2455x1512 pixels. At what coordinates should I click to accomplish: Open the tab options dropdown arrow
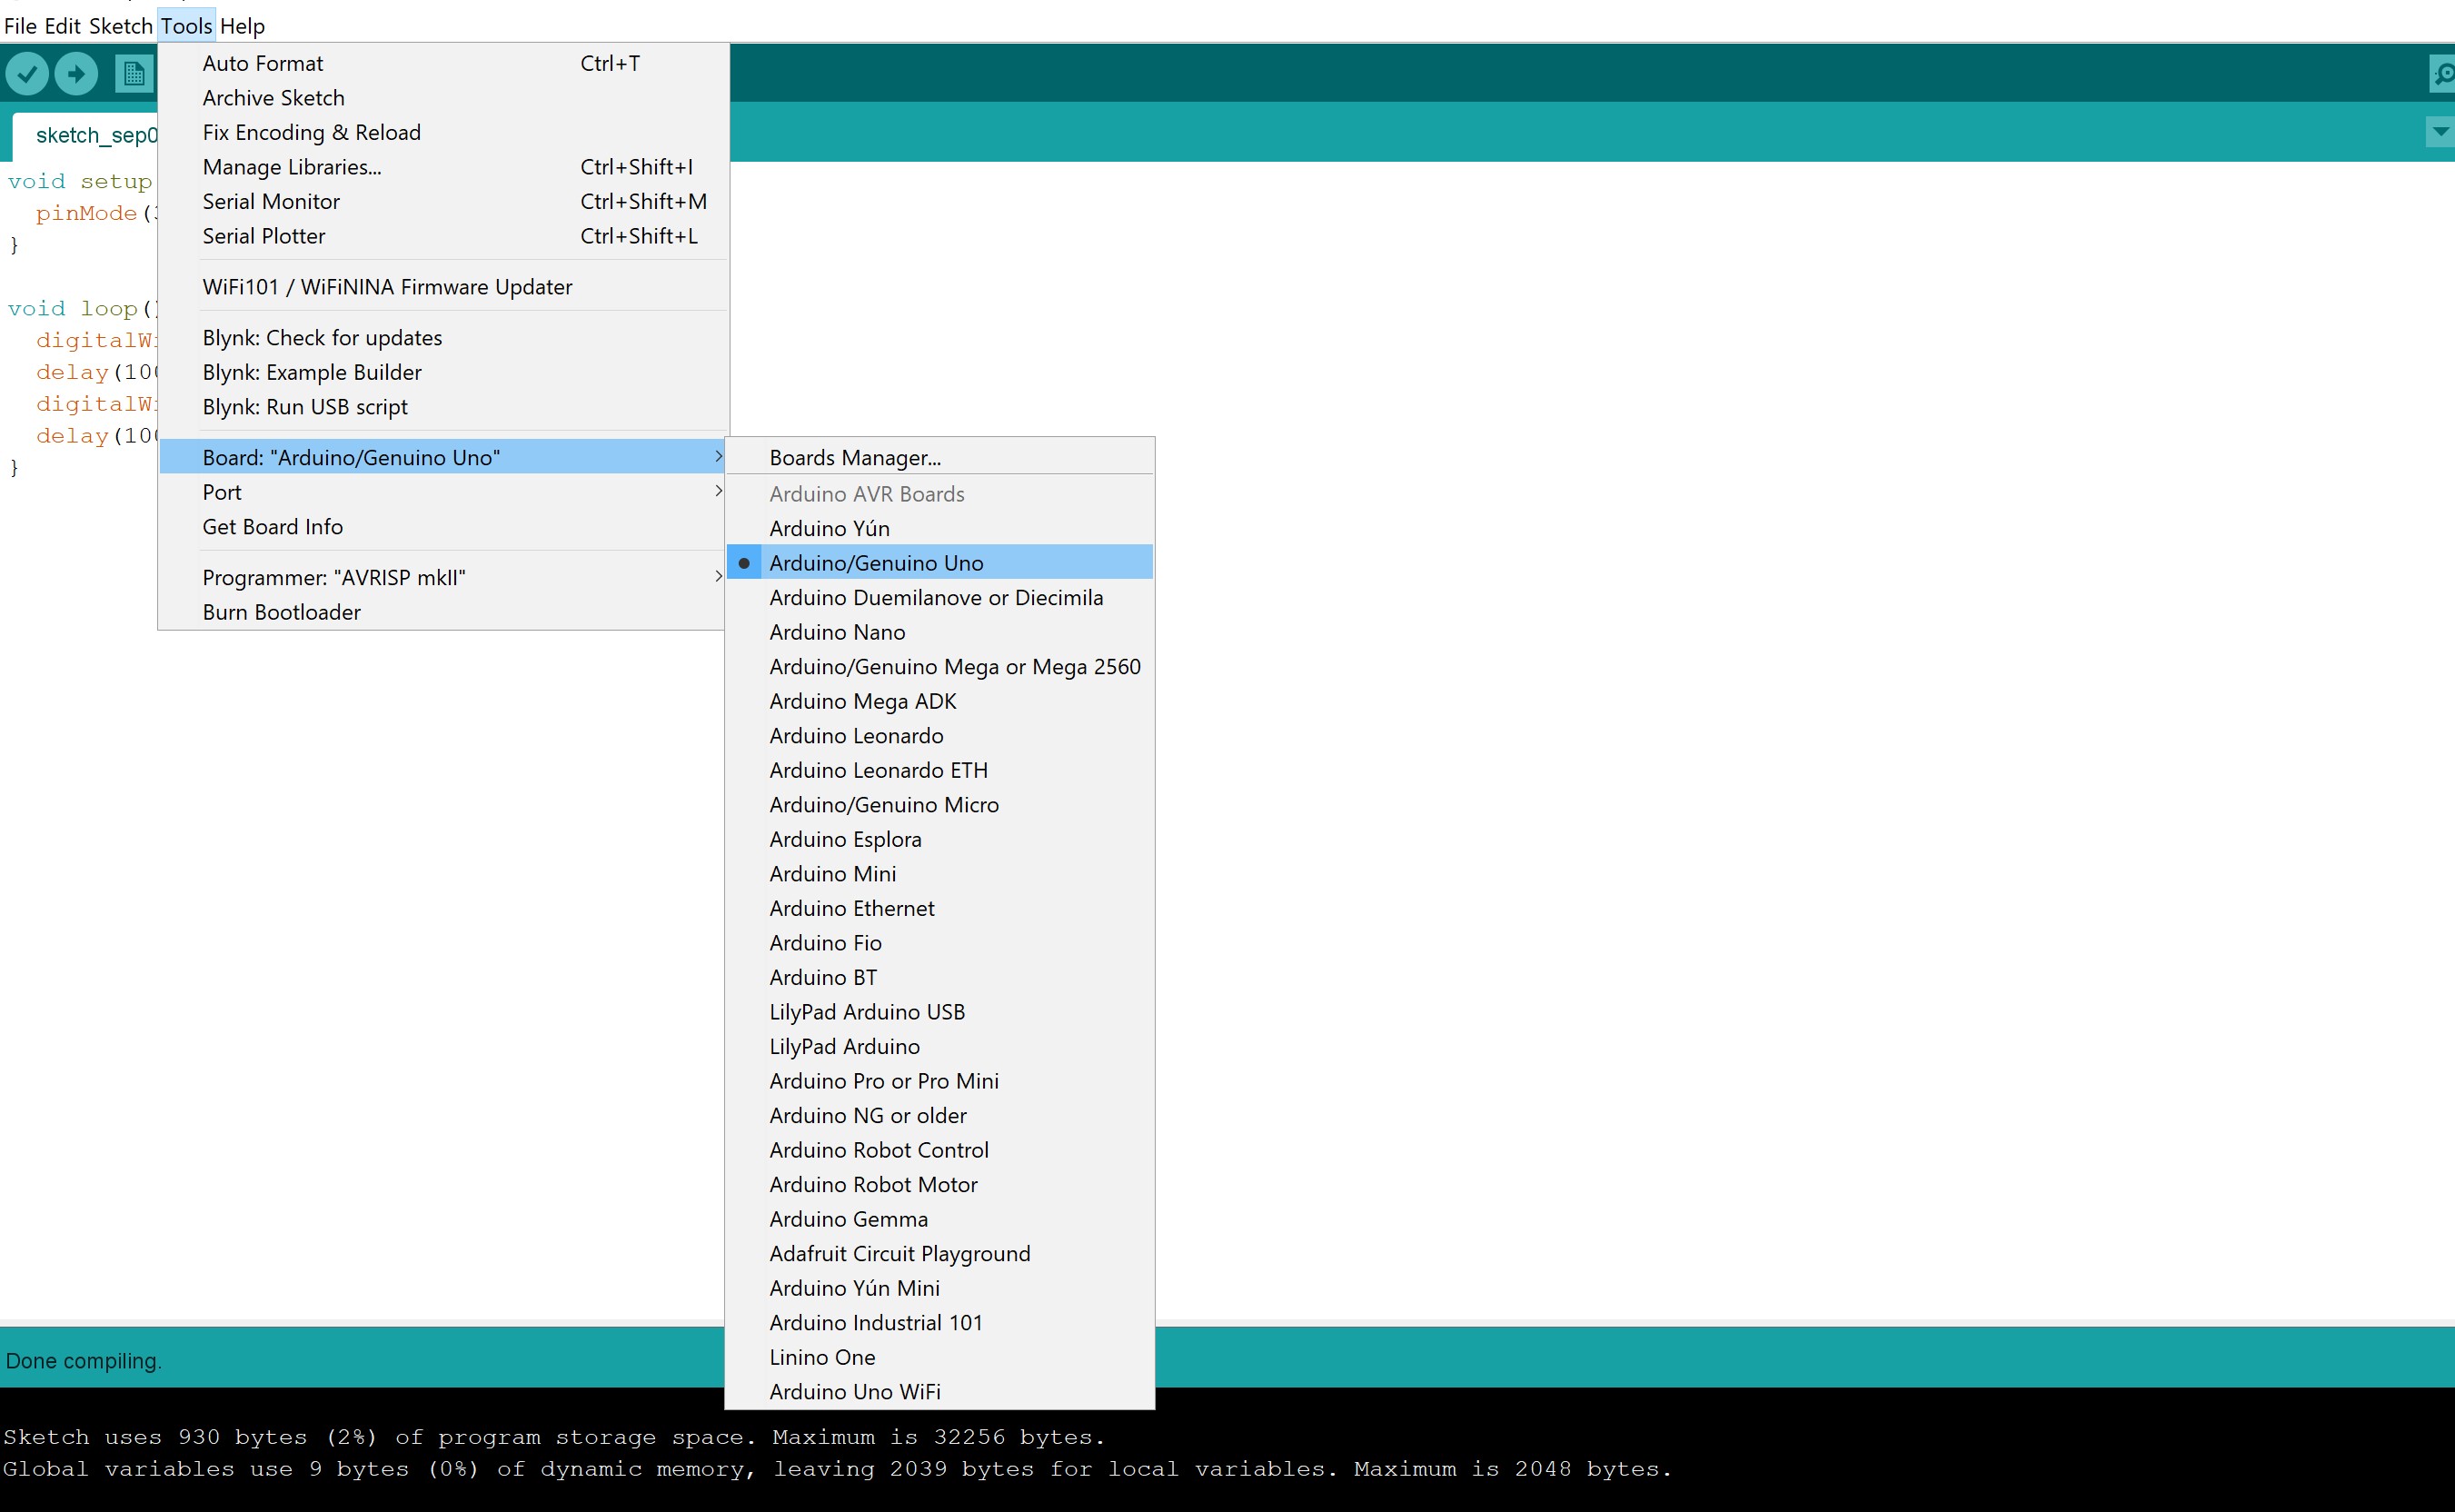tap(2440, 131)
